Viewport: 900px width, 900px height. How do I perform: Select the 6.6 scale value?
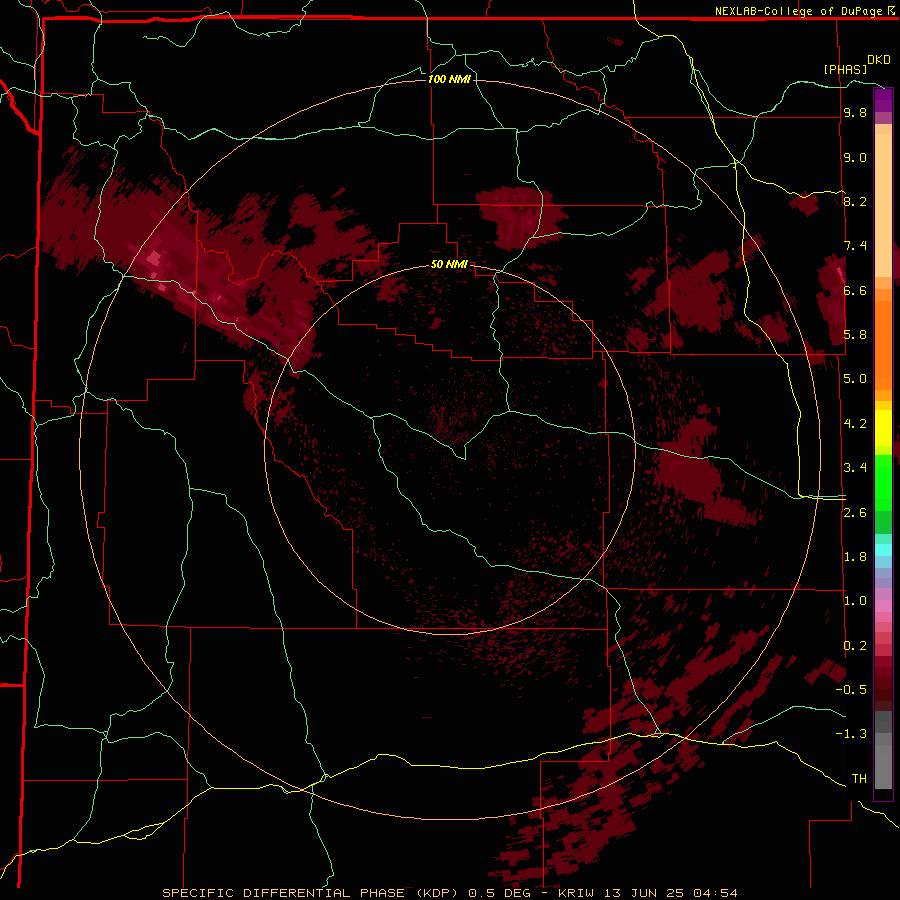coord(855,290)
